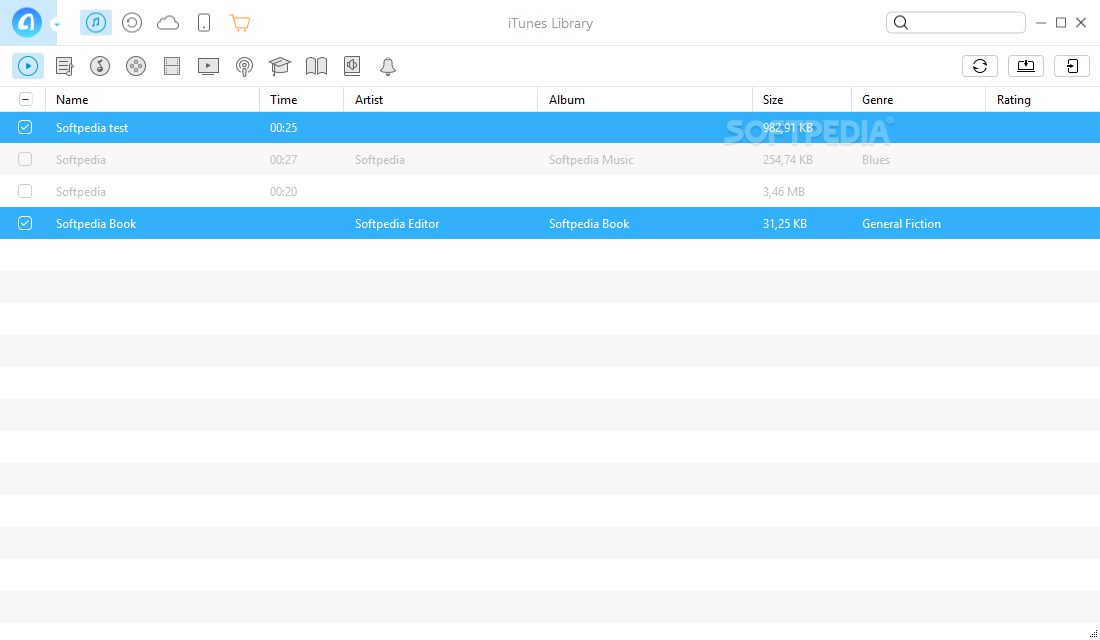Open the iTunes Backup restore icon

pyautogui.click(x=132, y=23)
